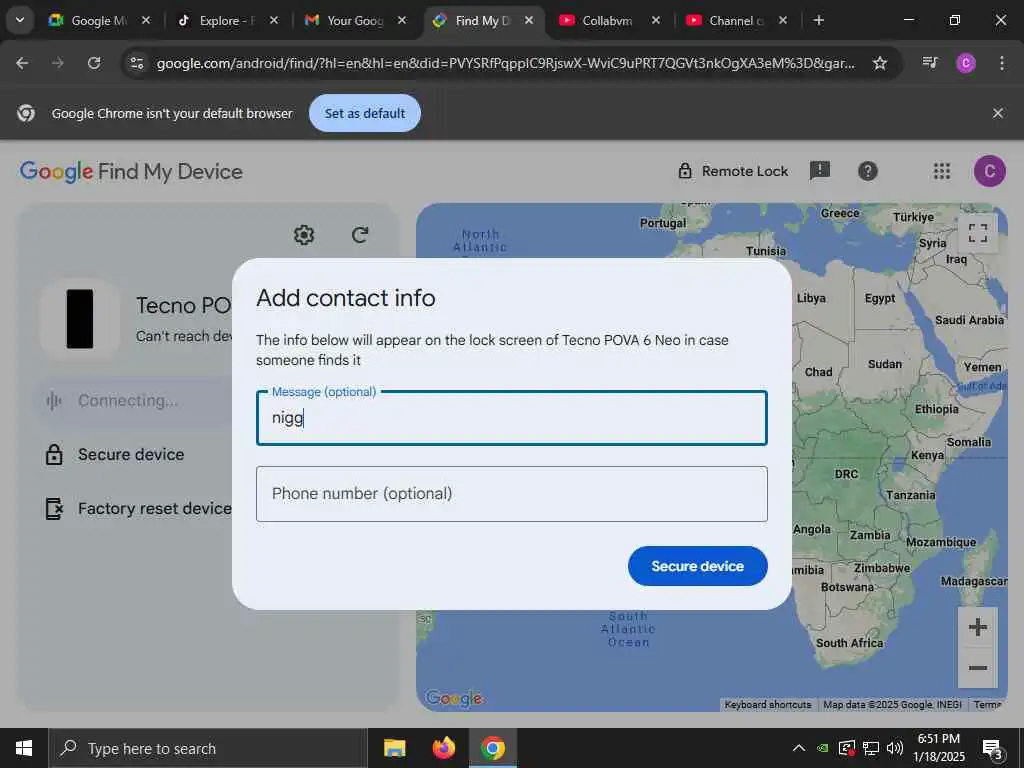
Task: Select the Tecno POVA phone thumbnail
Action: (80, 319)
